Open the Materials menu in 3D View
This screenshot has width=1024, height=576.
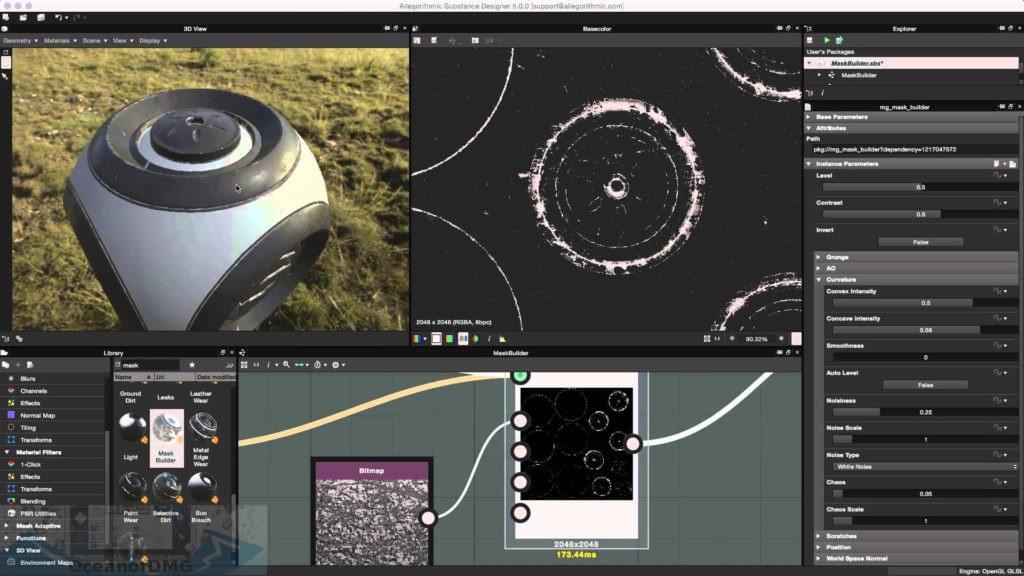pos(58,41)
